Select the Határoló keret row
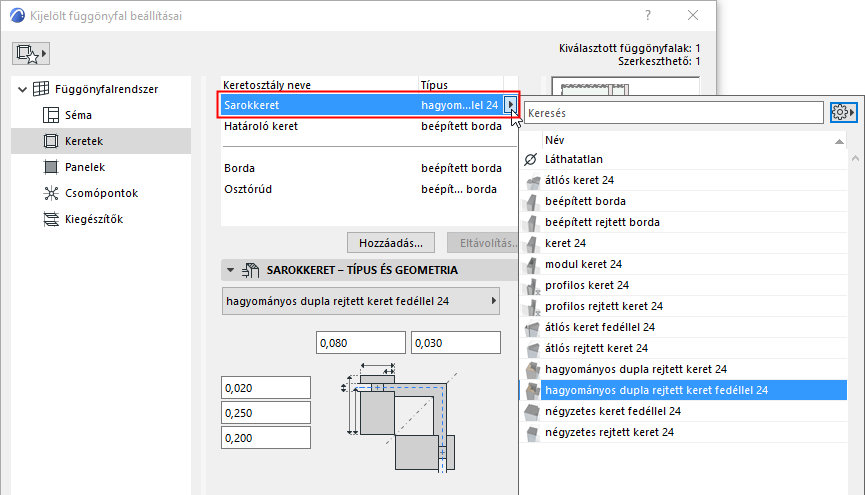 click(x=369, y=126)
